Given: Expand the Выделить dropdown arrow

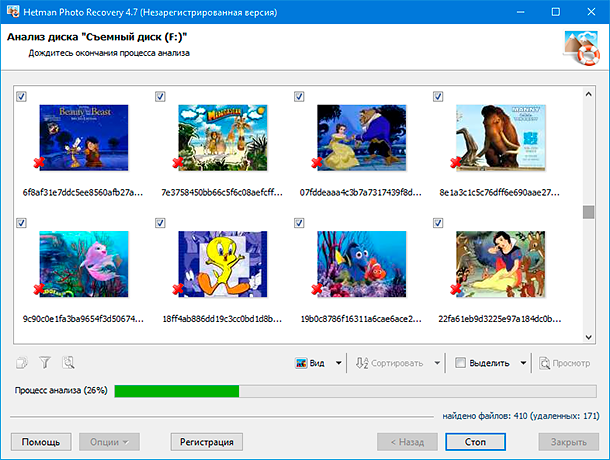Looking at the screenshot, I should pyautogui.click(x=524, y=363).
